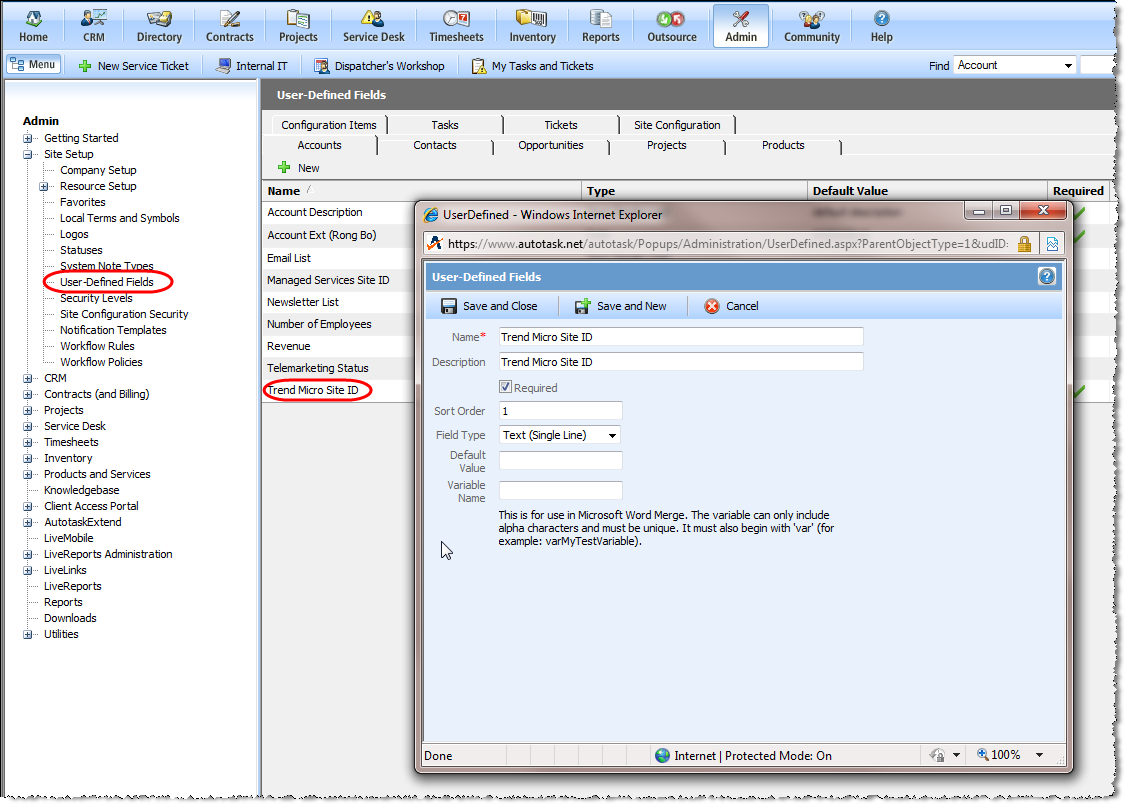Click the Save and Close disk icon

click(450, 306)
